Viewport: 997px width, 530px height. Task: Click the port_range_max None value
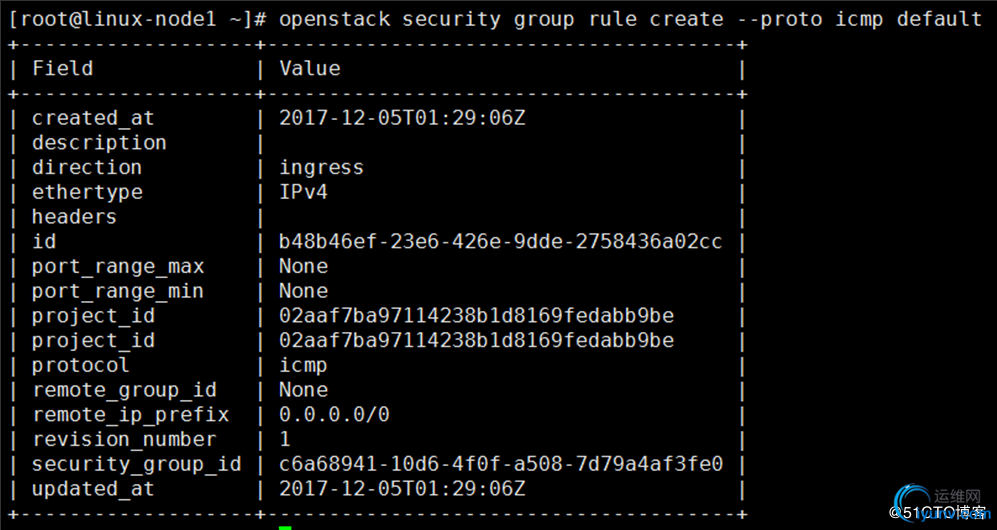303,266
